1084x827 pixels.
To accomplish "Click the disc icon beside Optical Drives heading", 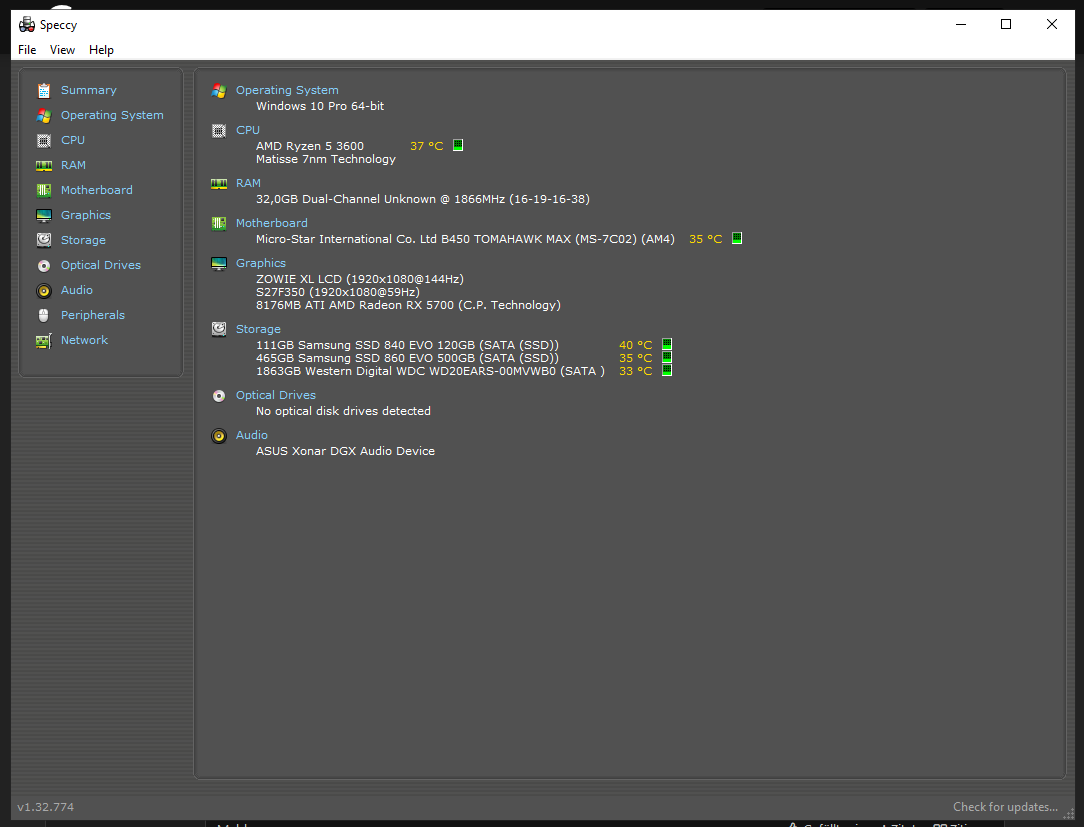I will tap(219, 396).
